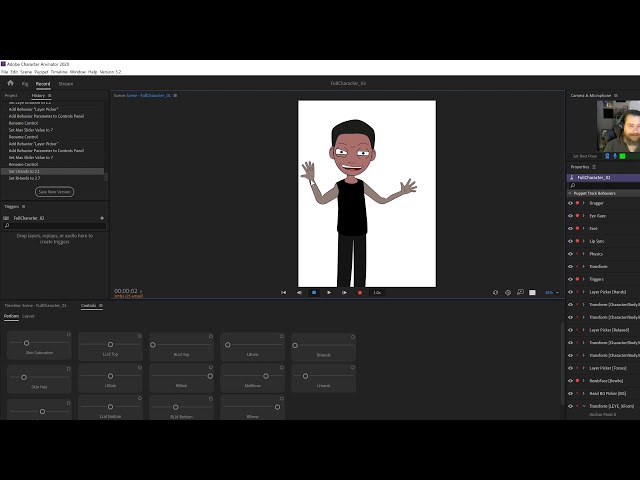640x480 pixels.
Task: Select FullCharacter_02 puppet in Properties
Action: (603, 178)
